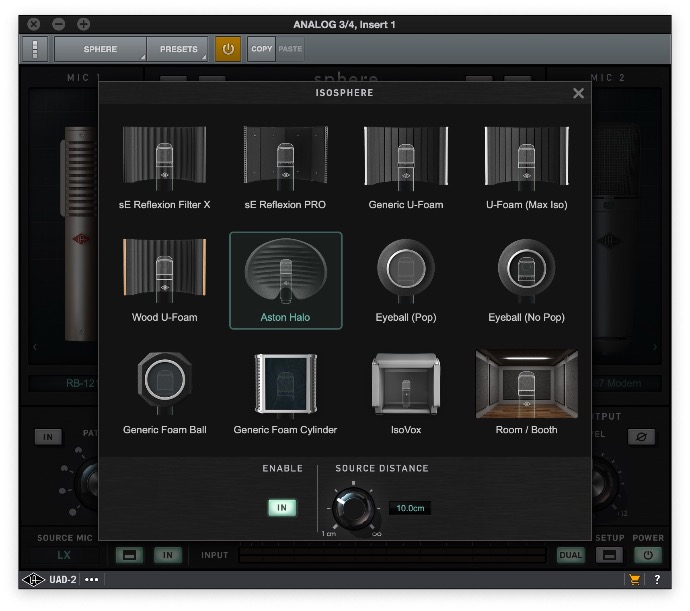Click the PASTE button

[x=290, y=49]
